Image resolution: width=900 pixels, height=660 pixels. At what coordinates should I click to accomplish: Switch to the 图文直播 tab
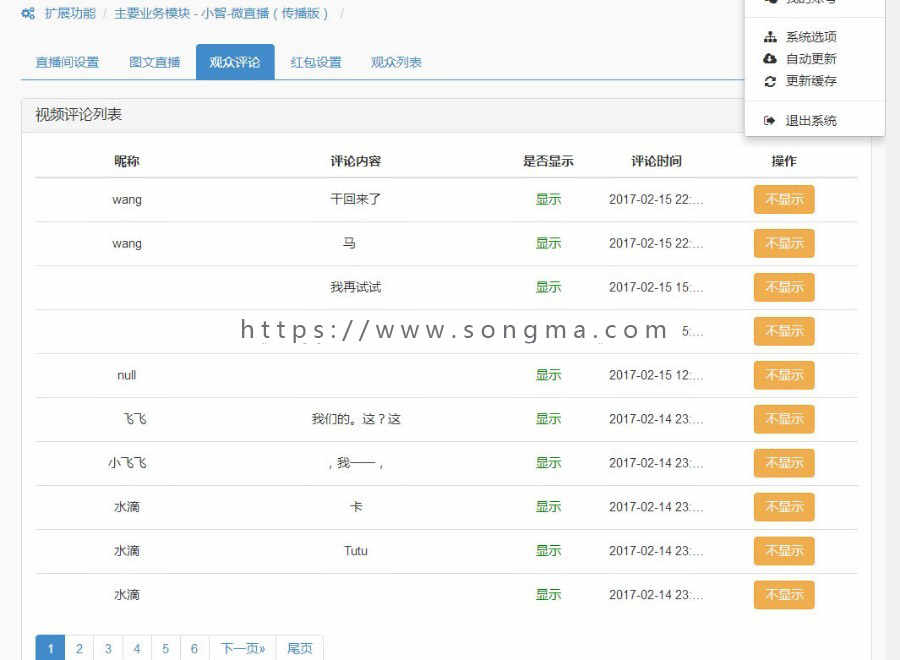pos(154,62)
